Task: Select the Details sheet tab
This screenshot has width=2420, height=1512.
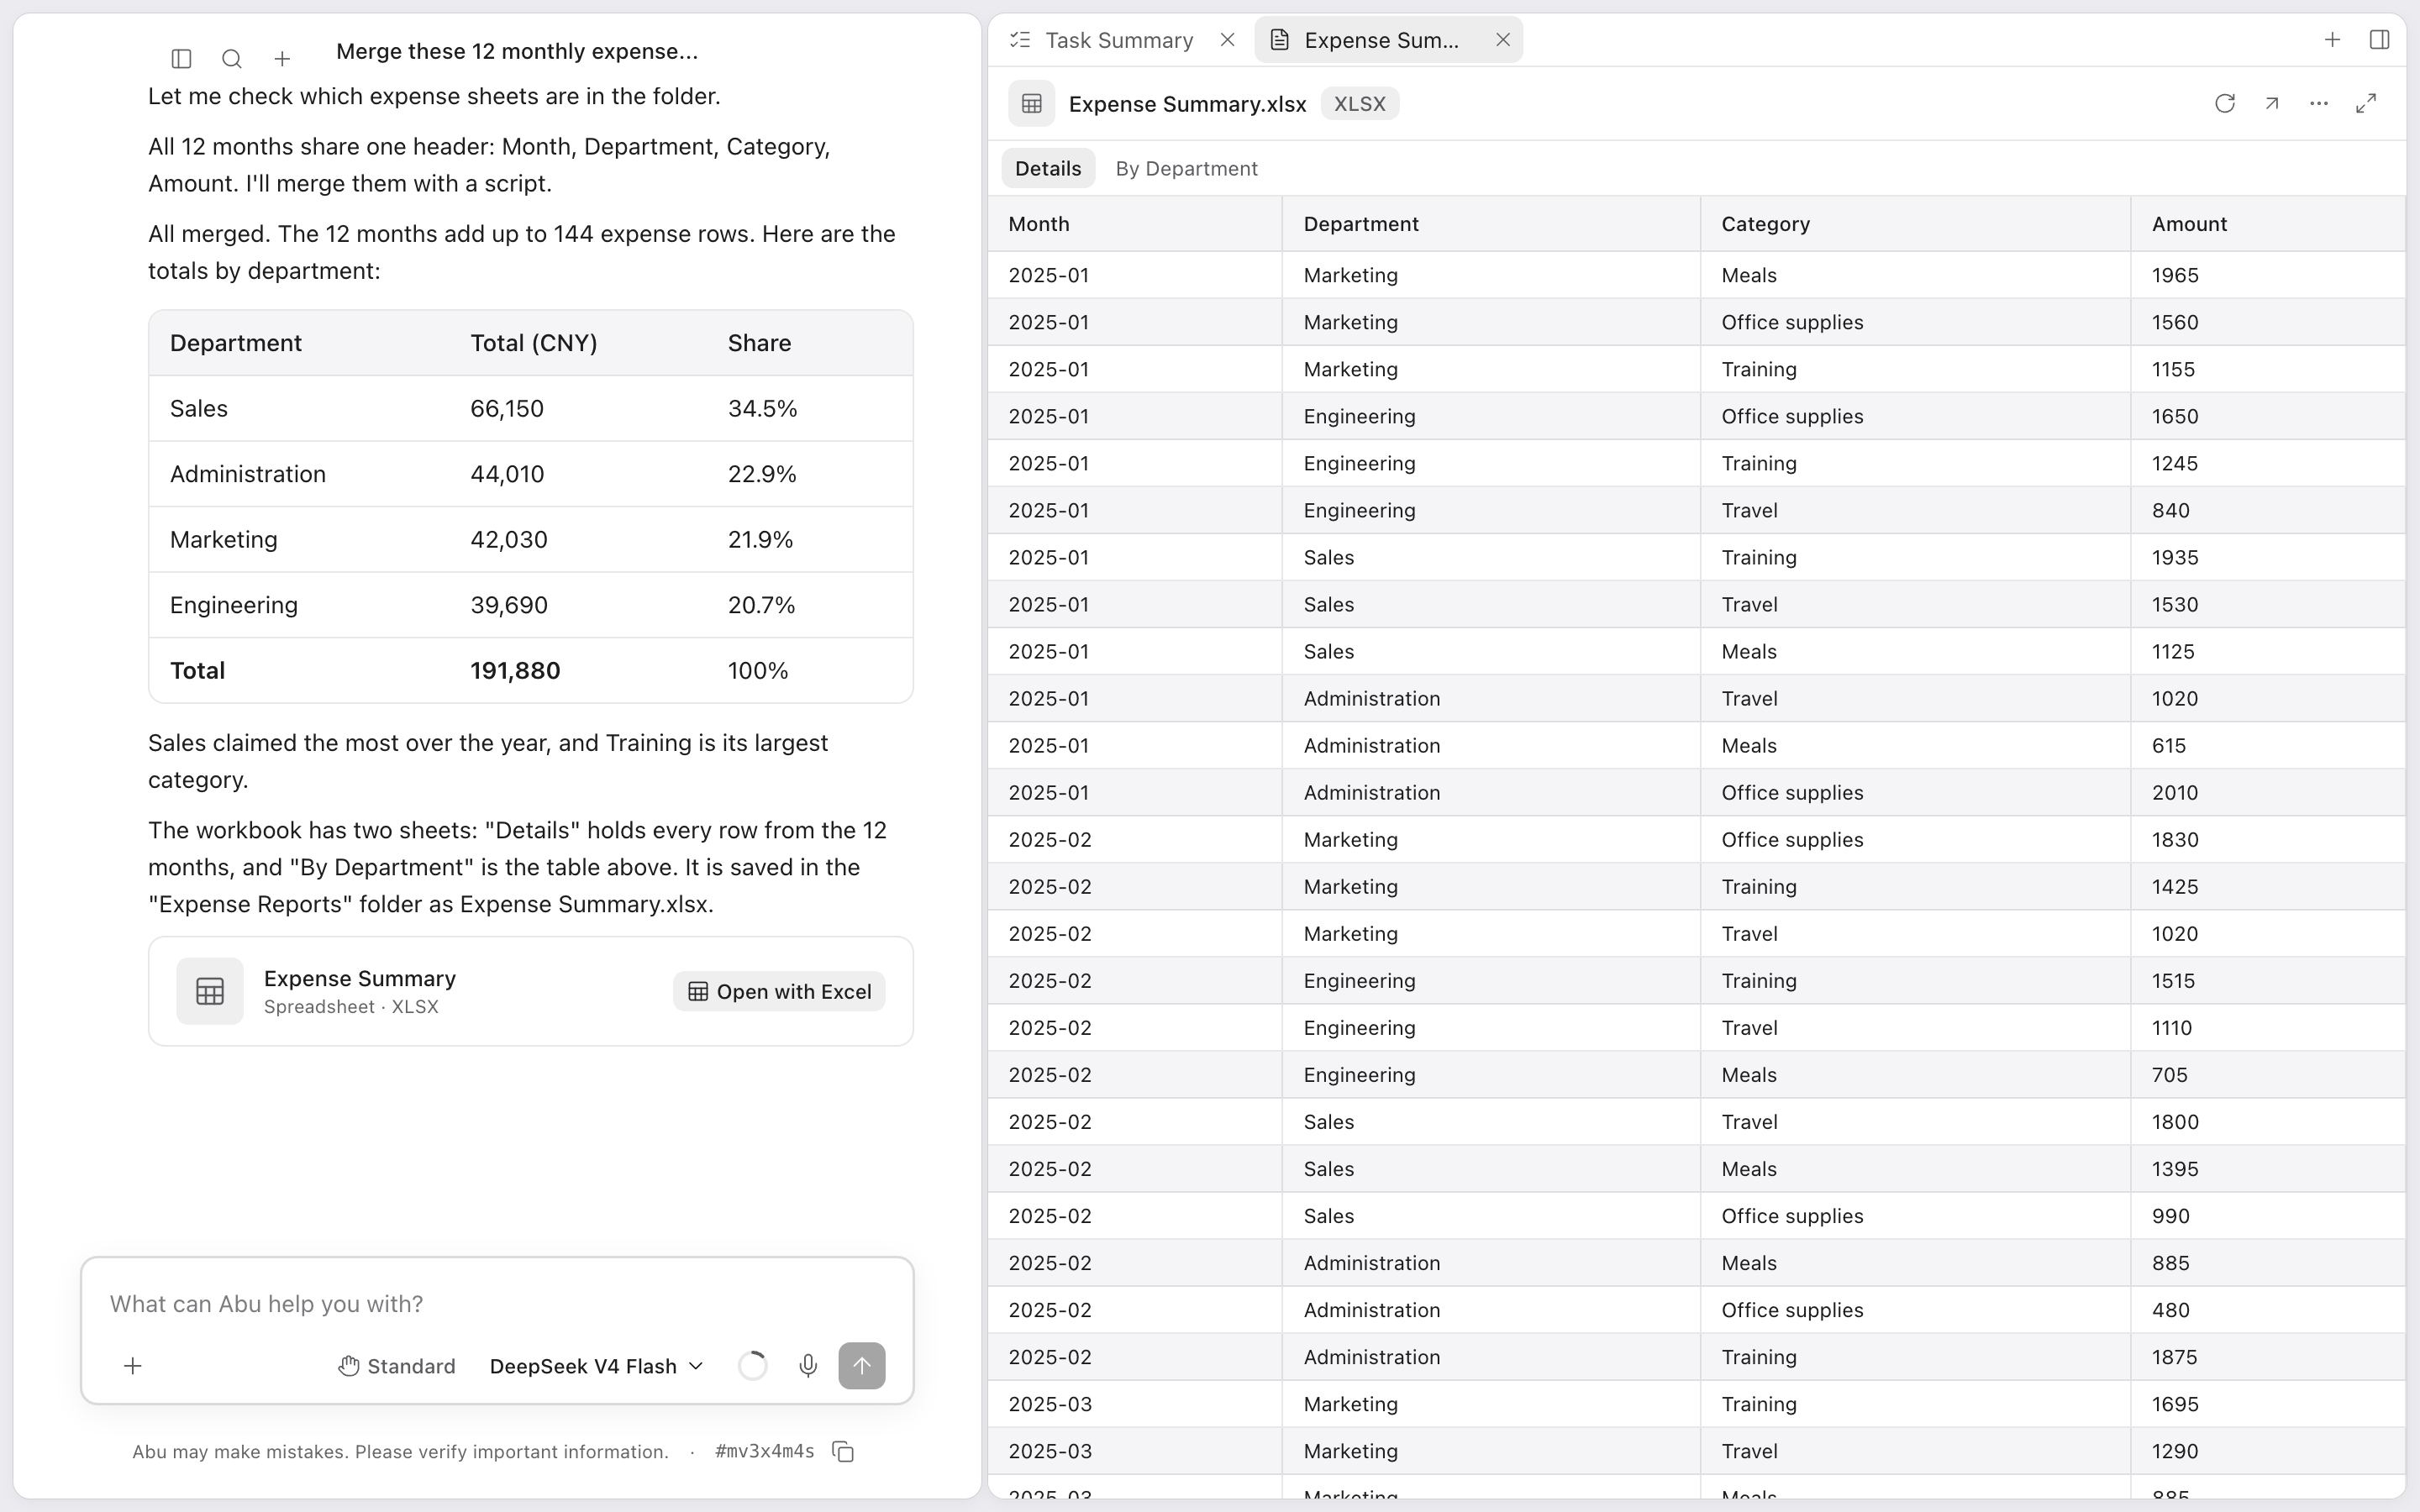Action: (x=1048, y=169)
